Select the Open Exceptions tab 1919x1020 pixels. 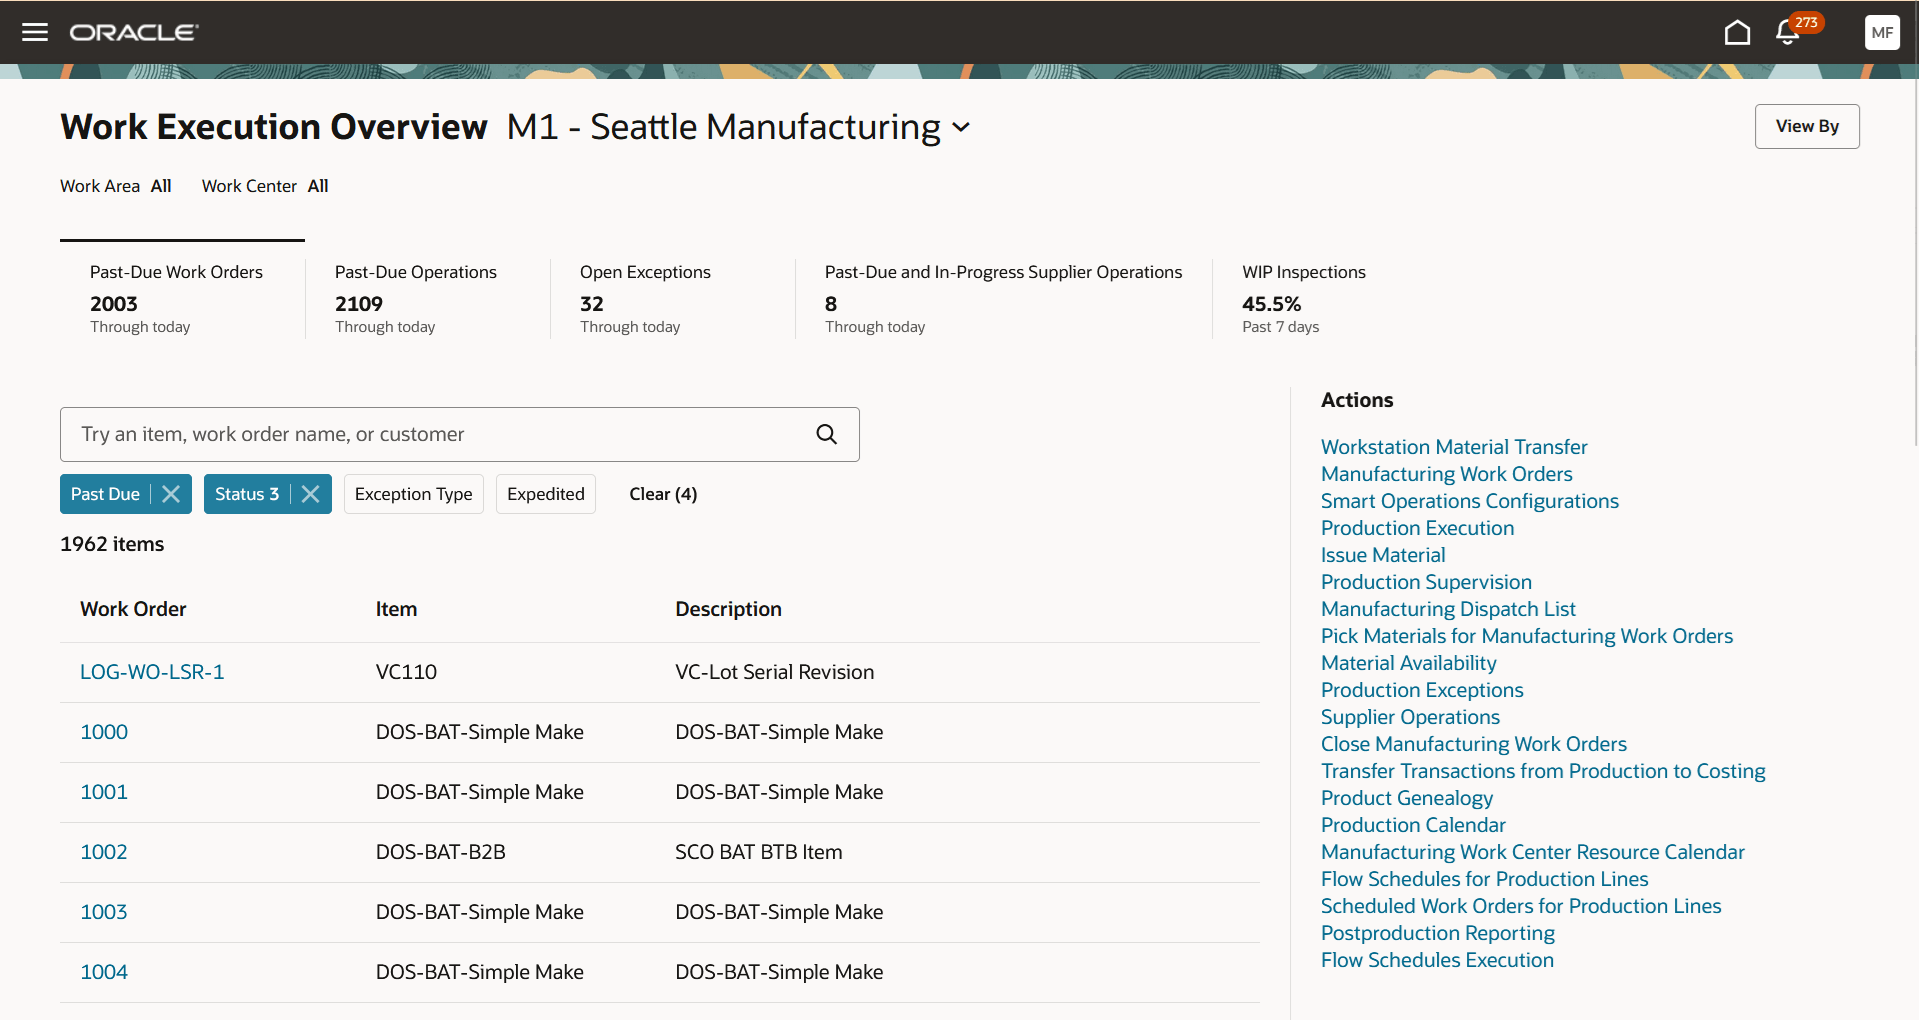673,298
